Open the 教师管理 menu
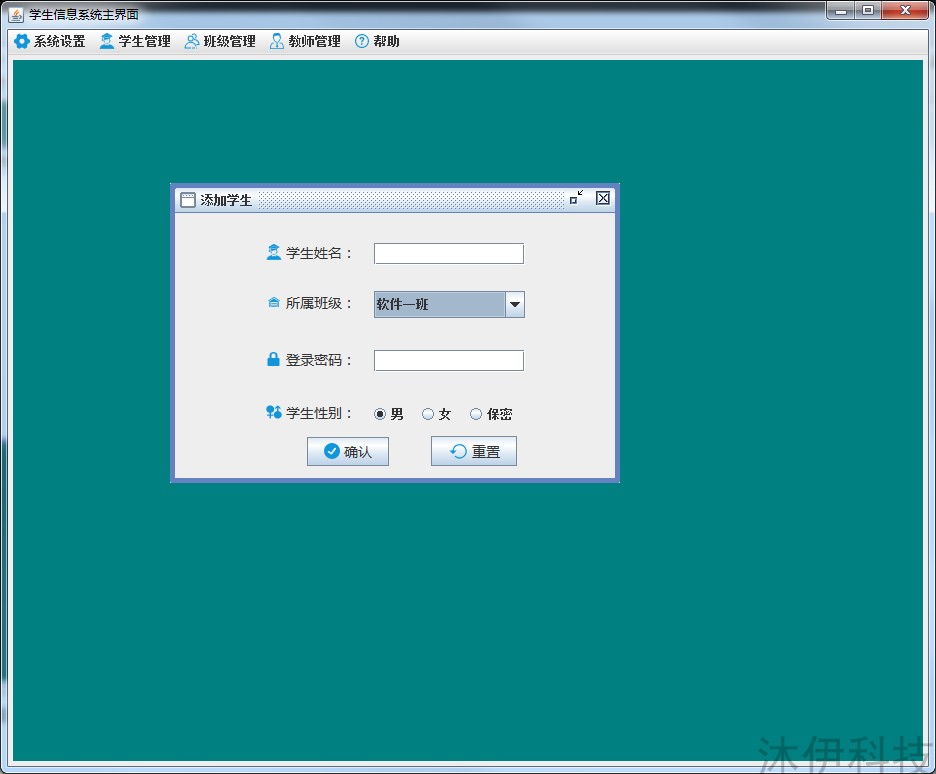The image size is (936, 774). pos(305,41)
